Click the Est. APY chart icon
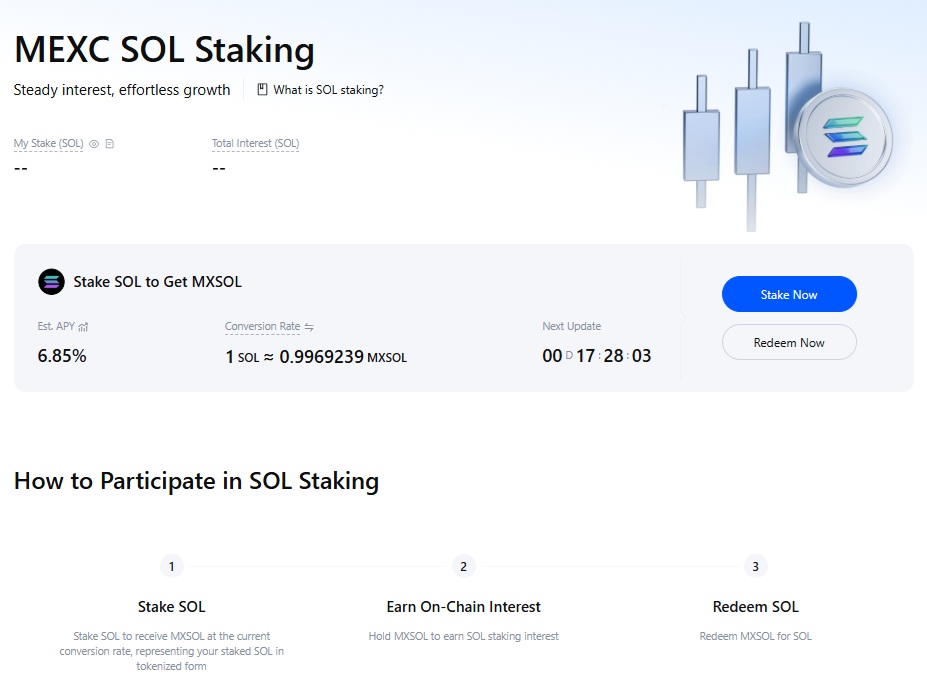 click(x=83, y=326)
